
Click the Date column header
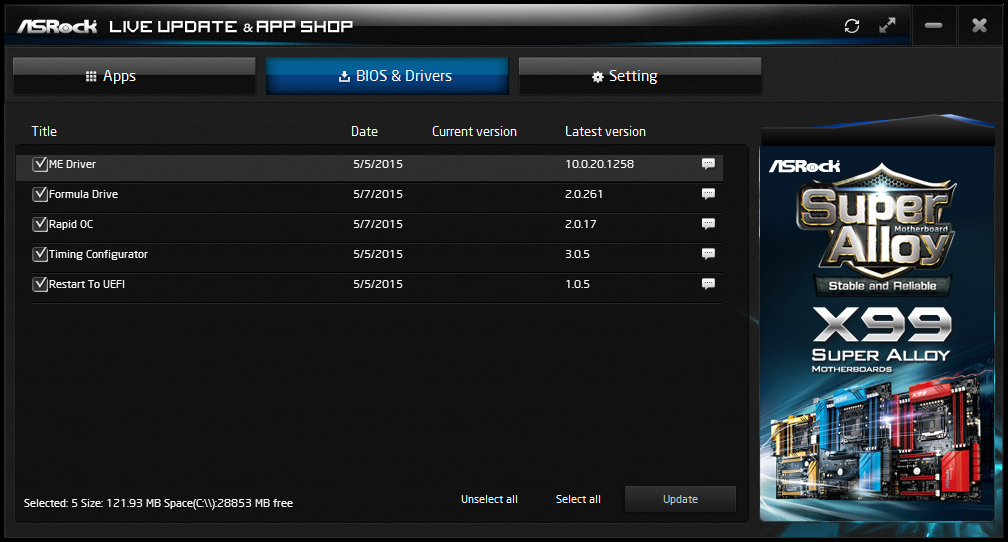(364, 131)
